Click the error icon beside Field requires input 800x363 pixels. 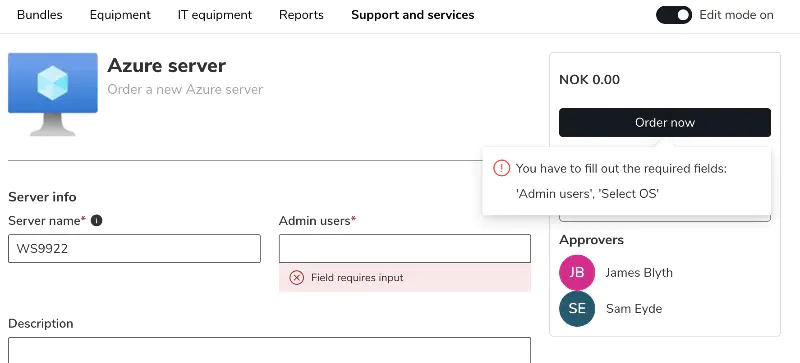pos(296,278)
